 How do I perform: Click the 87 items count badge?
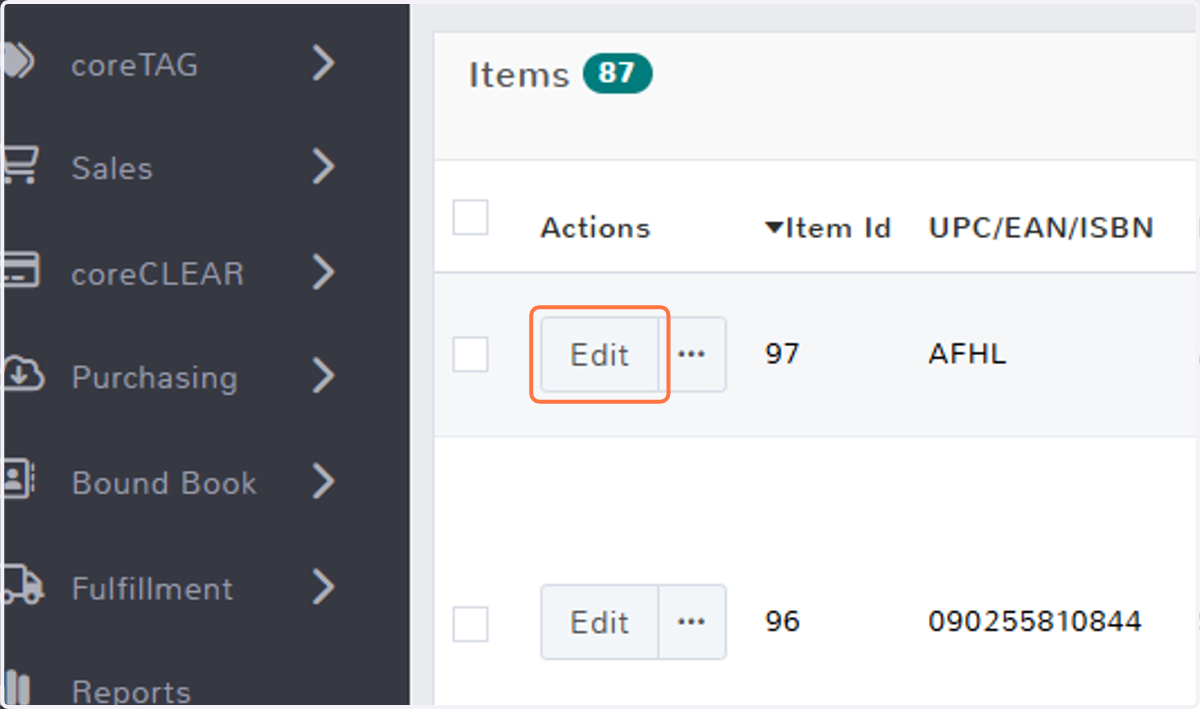pos(617,74)
